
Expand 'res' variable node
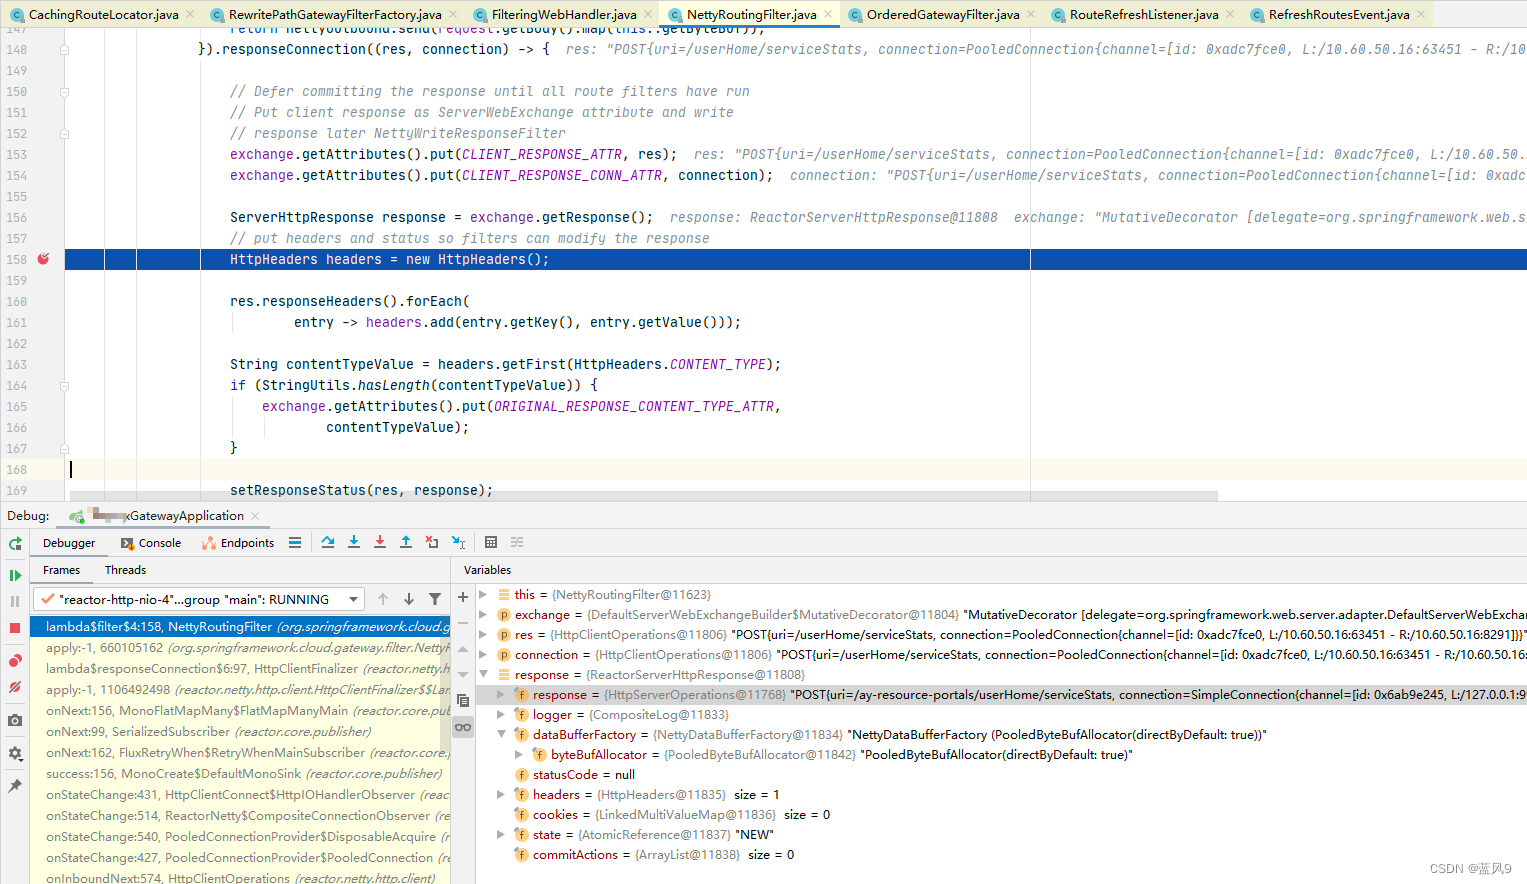coord(483,634)
